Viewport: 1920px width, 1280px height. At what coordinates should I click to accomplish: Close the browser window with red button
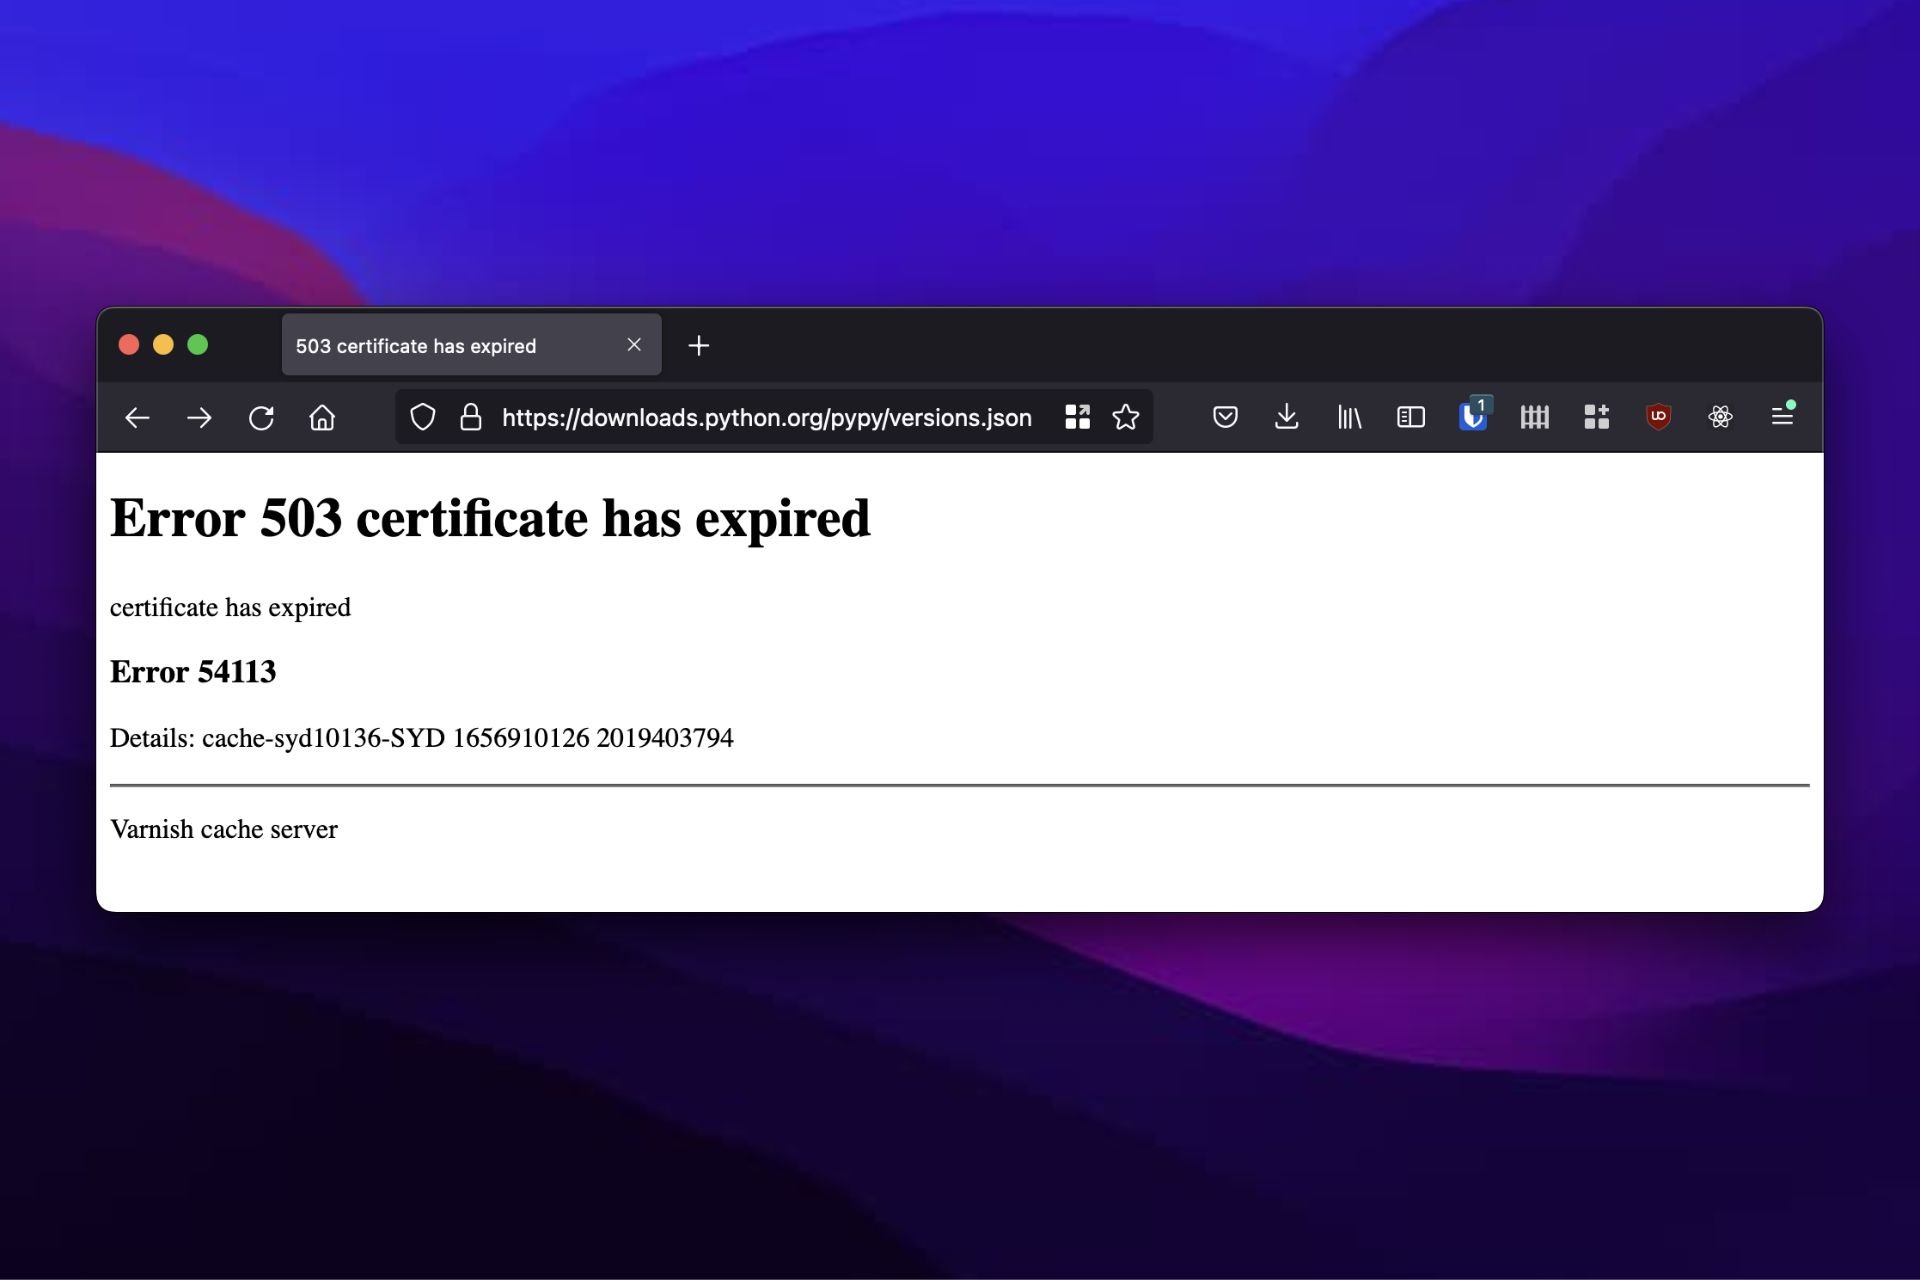[x=129, y=345]
